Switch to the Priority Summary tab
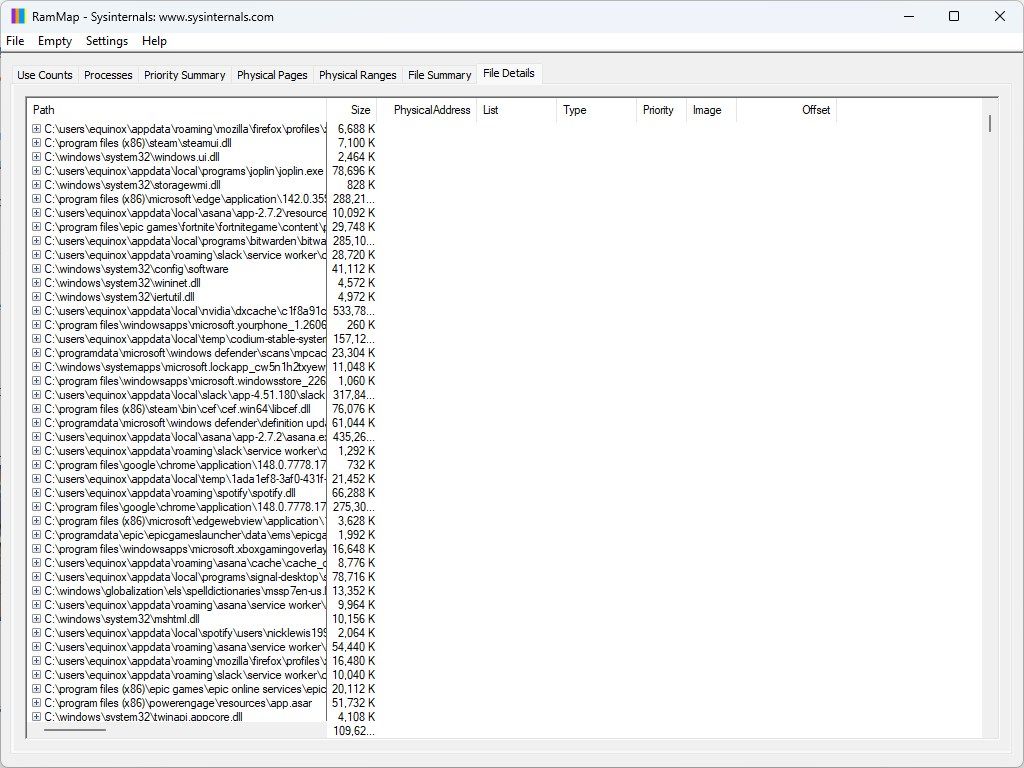Screen dimensions: 1024x768 (184, 75)
